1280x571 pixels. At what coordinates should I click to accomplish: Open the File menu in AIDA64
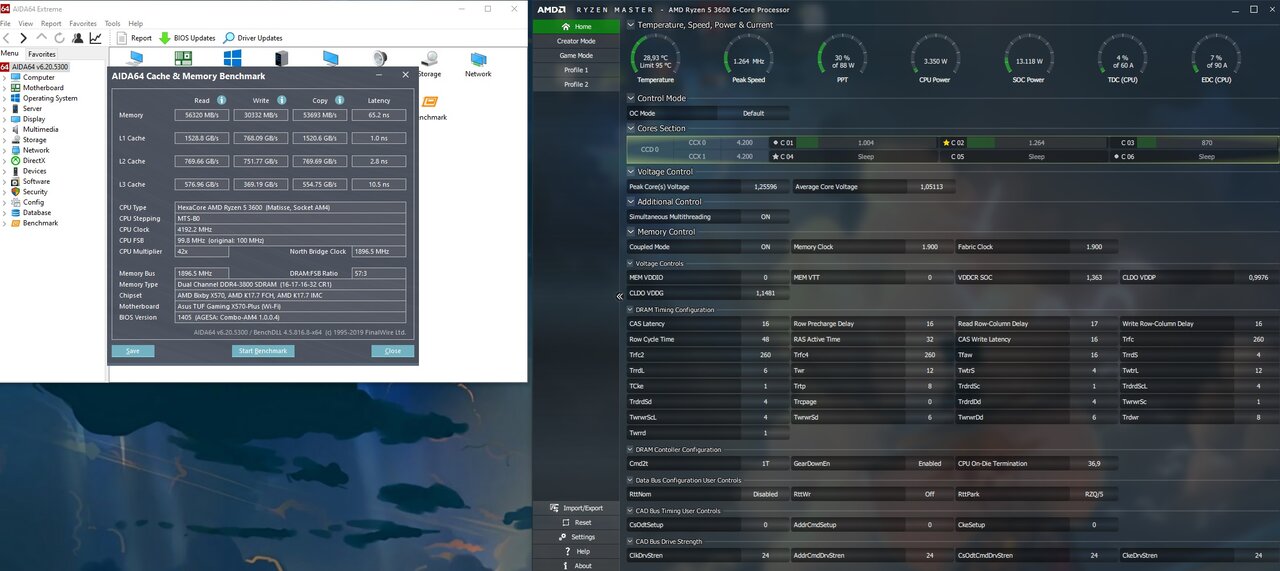pyautogui.click(x=6, y=23)
